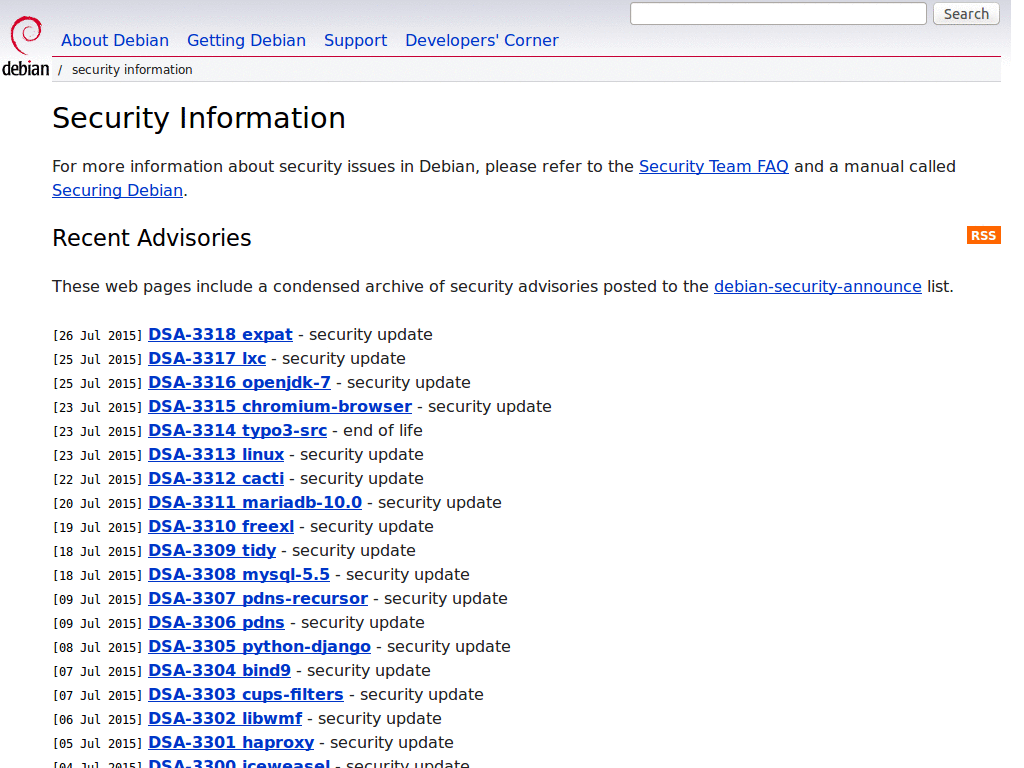Click the [08 Jul 2015] date for python-django
The image size is (1024, 768).
pos(97,648)
